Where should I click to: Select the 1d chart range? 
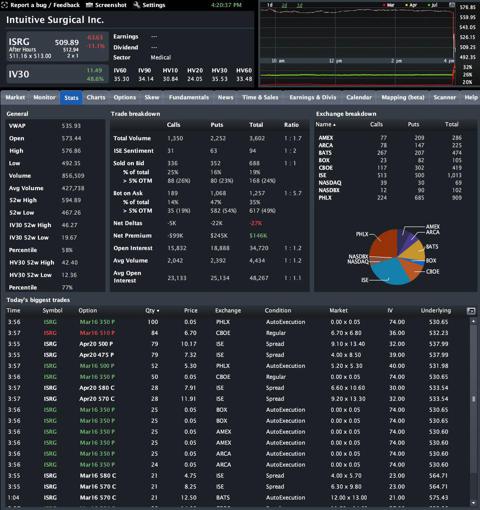pyautogui.click(x=270, y=5)
